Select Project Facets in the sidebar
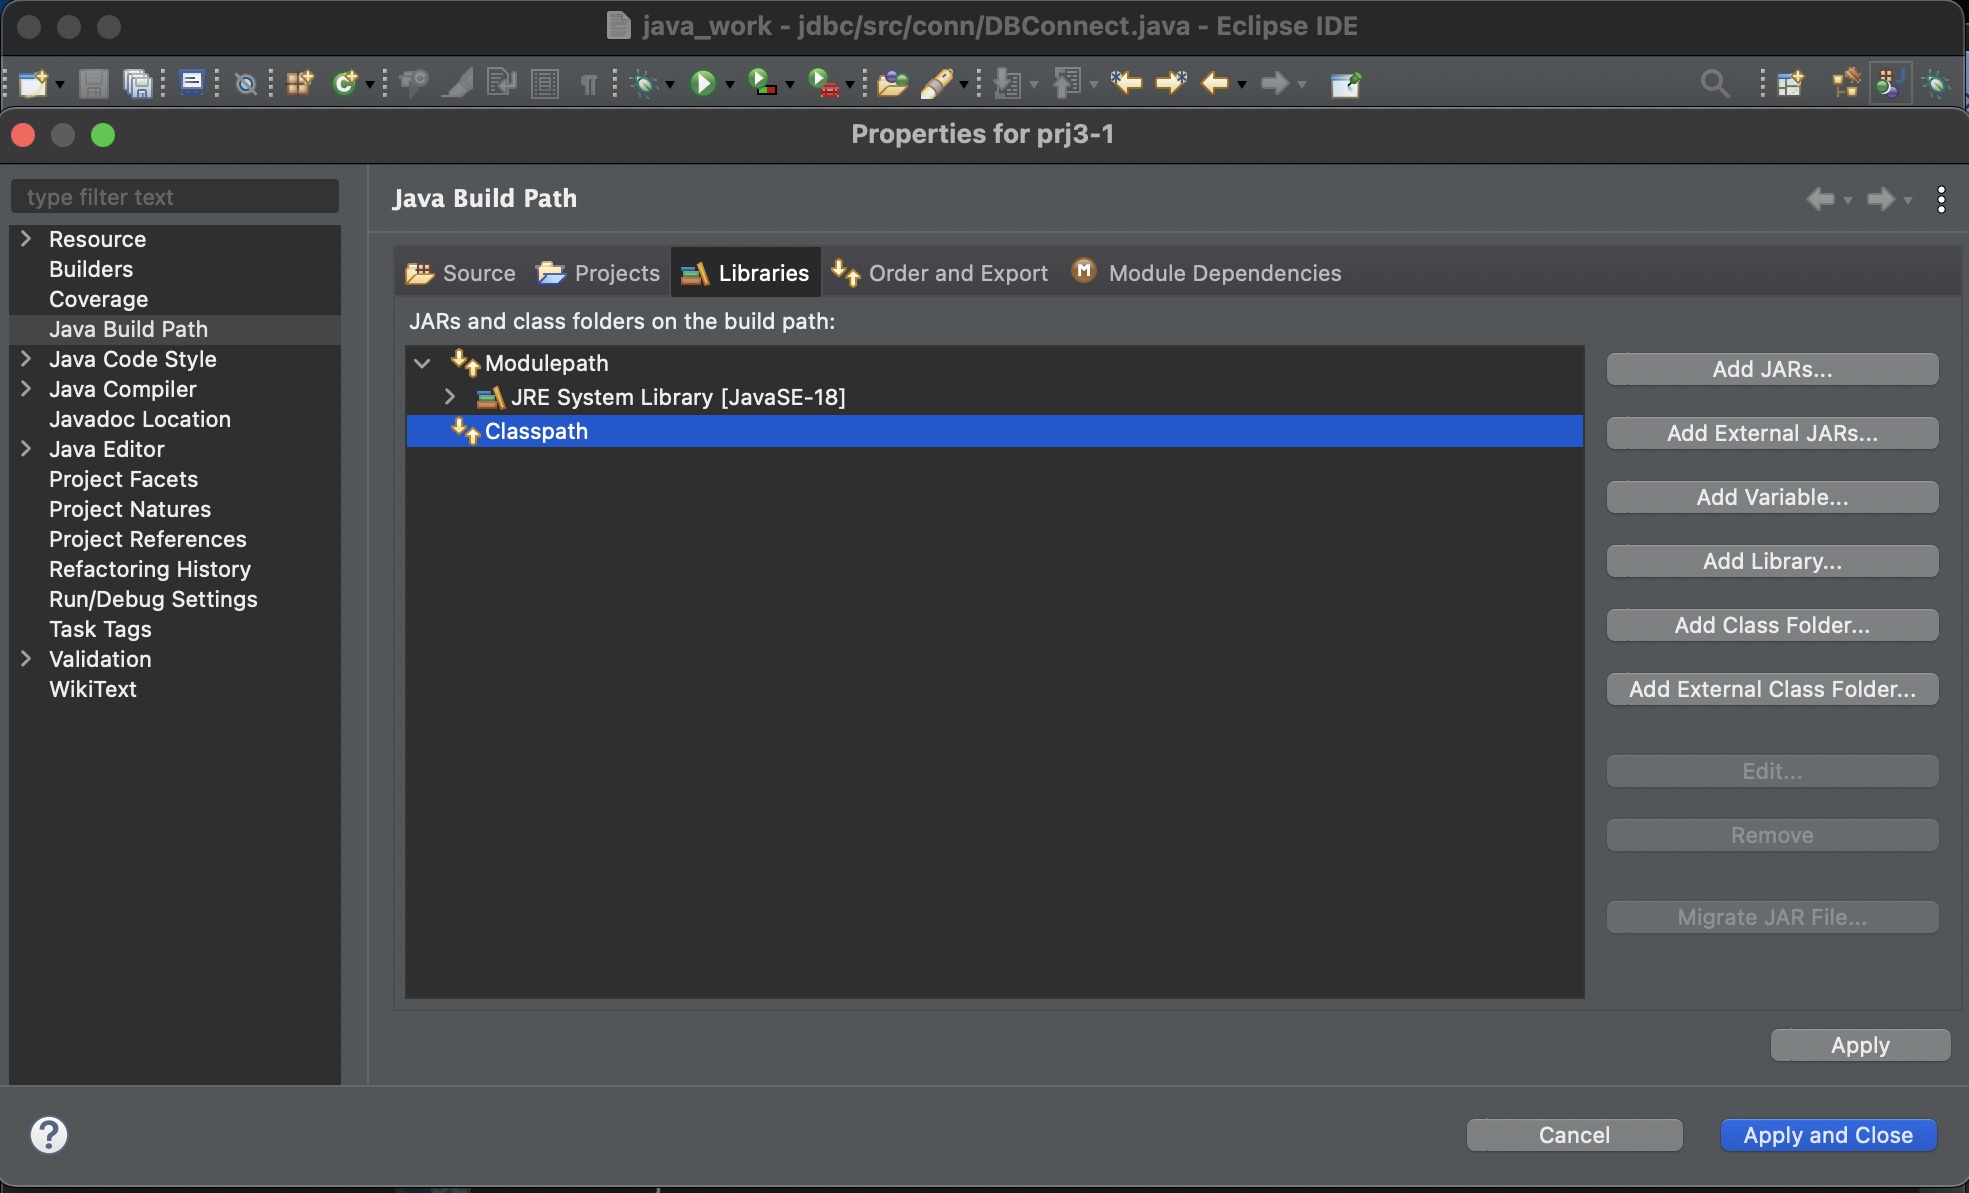 tap(123, 479)
